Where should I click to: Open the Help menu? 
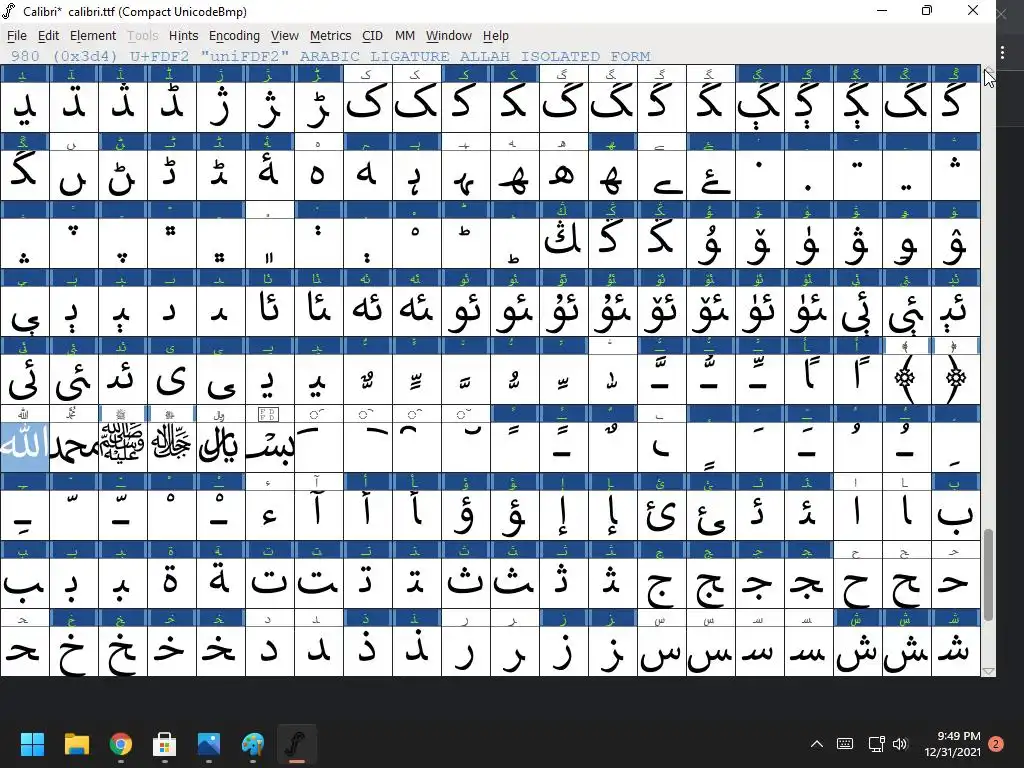point(496,36)
